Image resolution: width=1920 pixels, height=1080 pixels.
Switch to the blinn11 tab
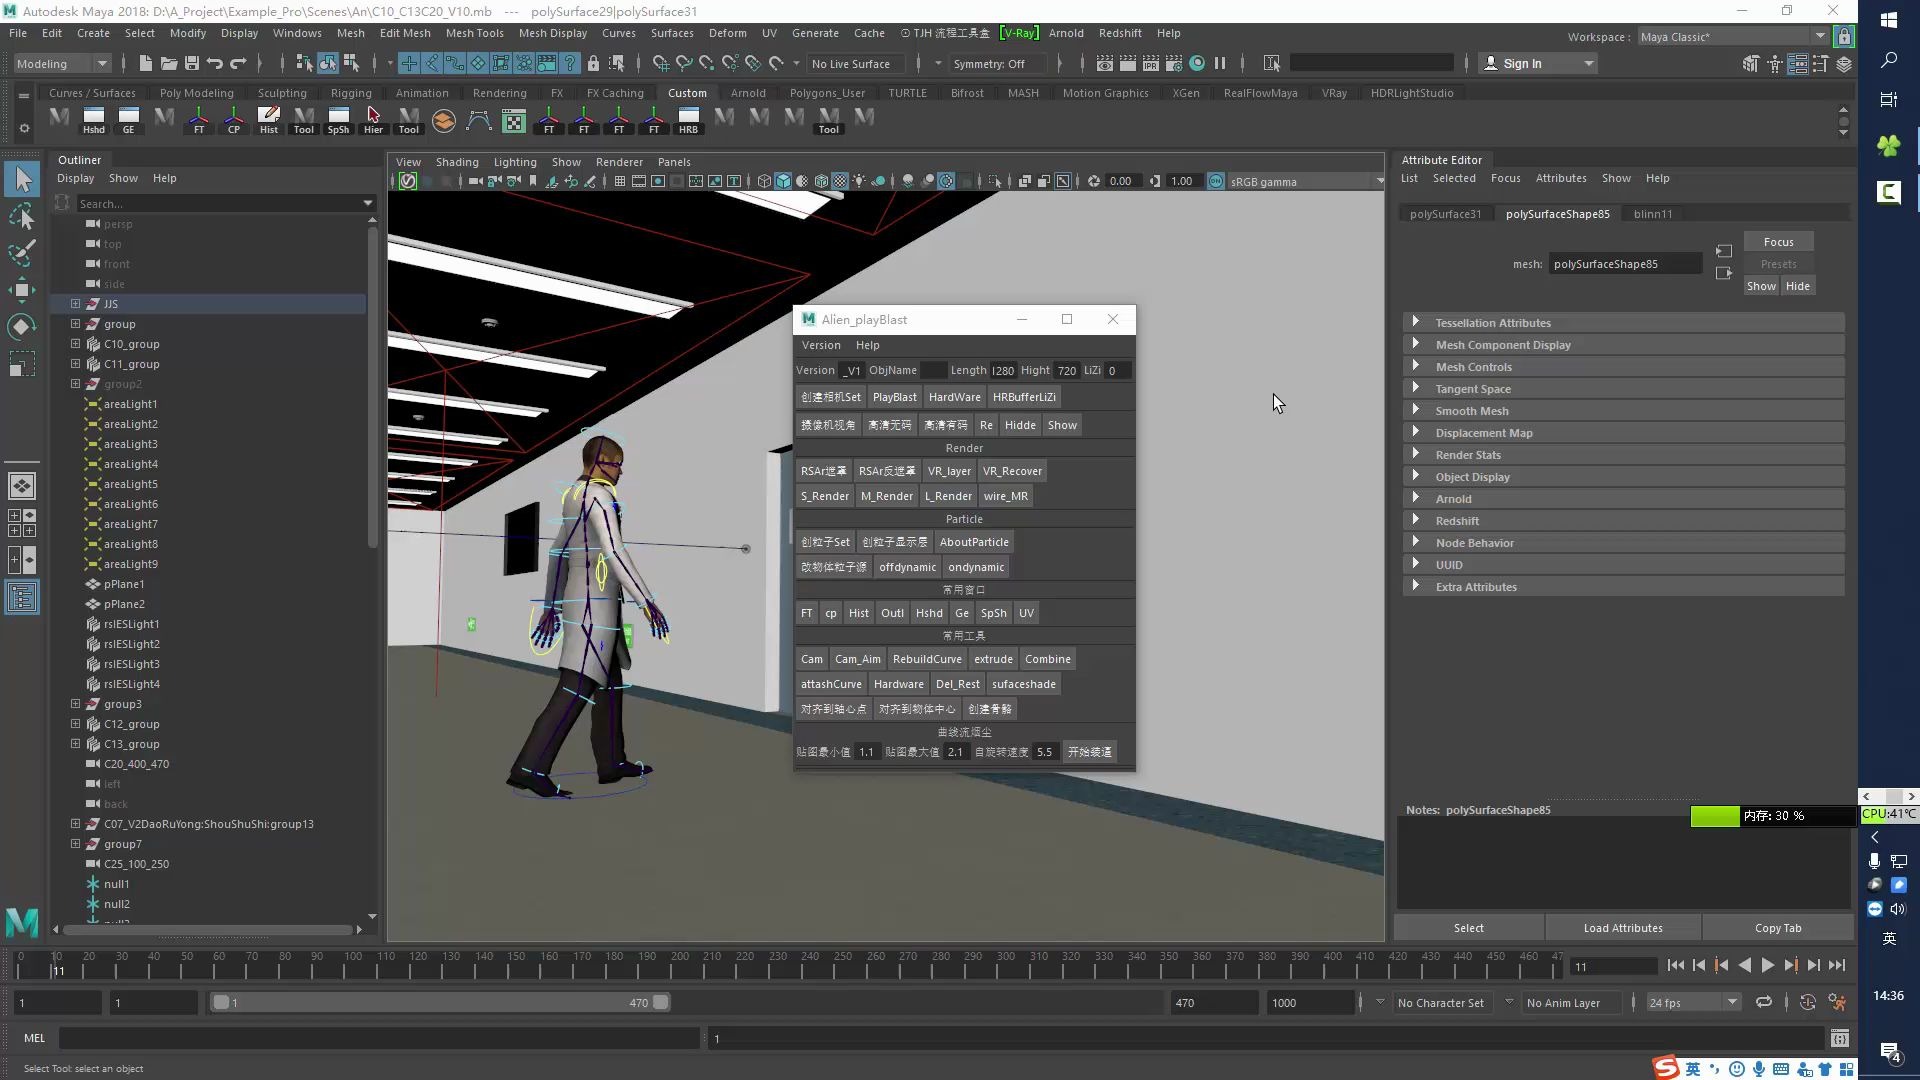point(1652,214)
